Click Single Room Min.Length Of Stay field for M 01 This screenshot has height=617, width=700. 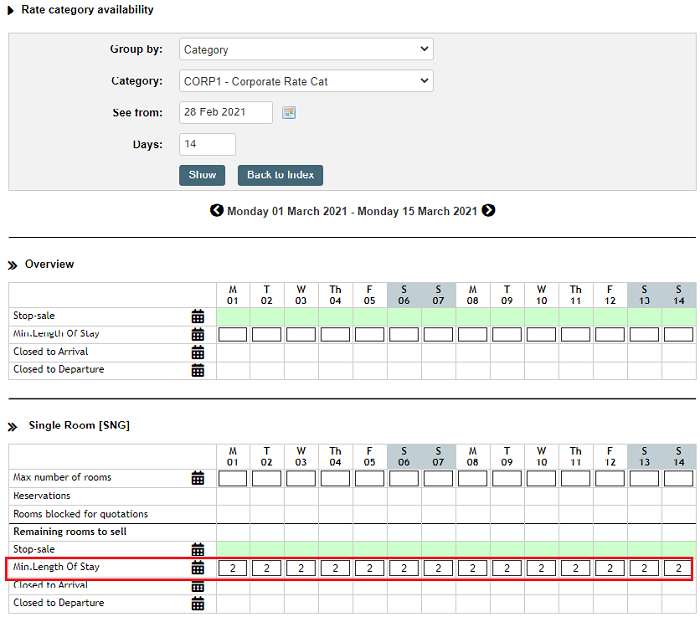click(233, 568)
